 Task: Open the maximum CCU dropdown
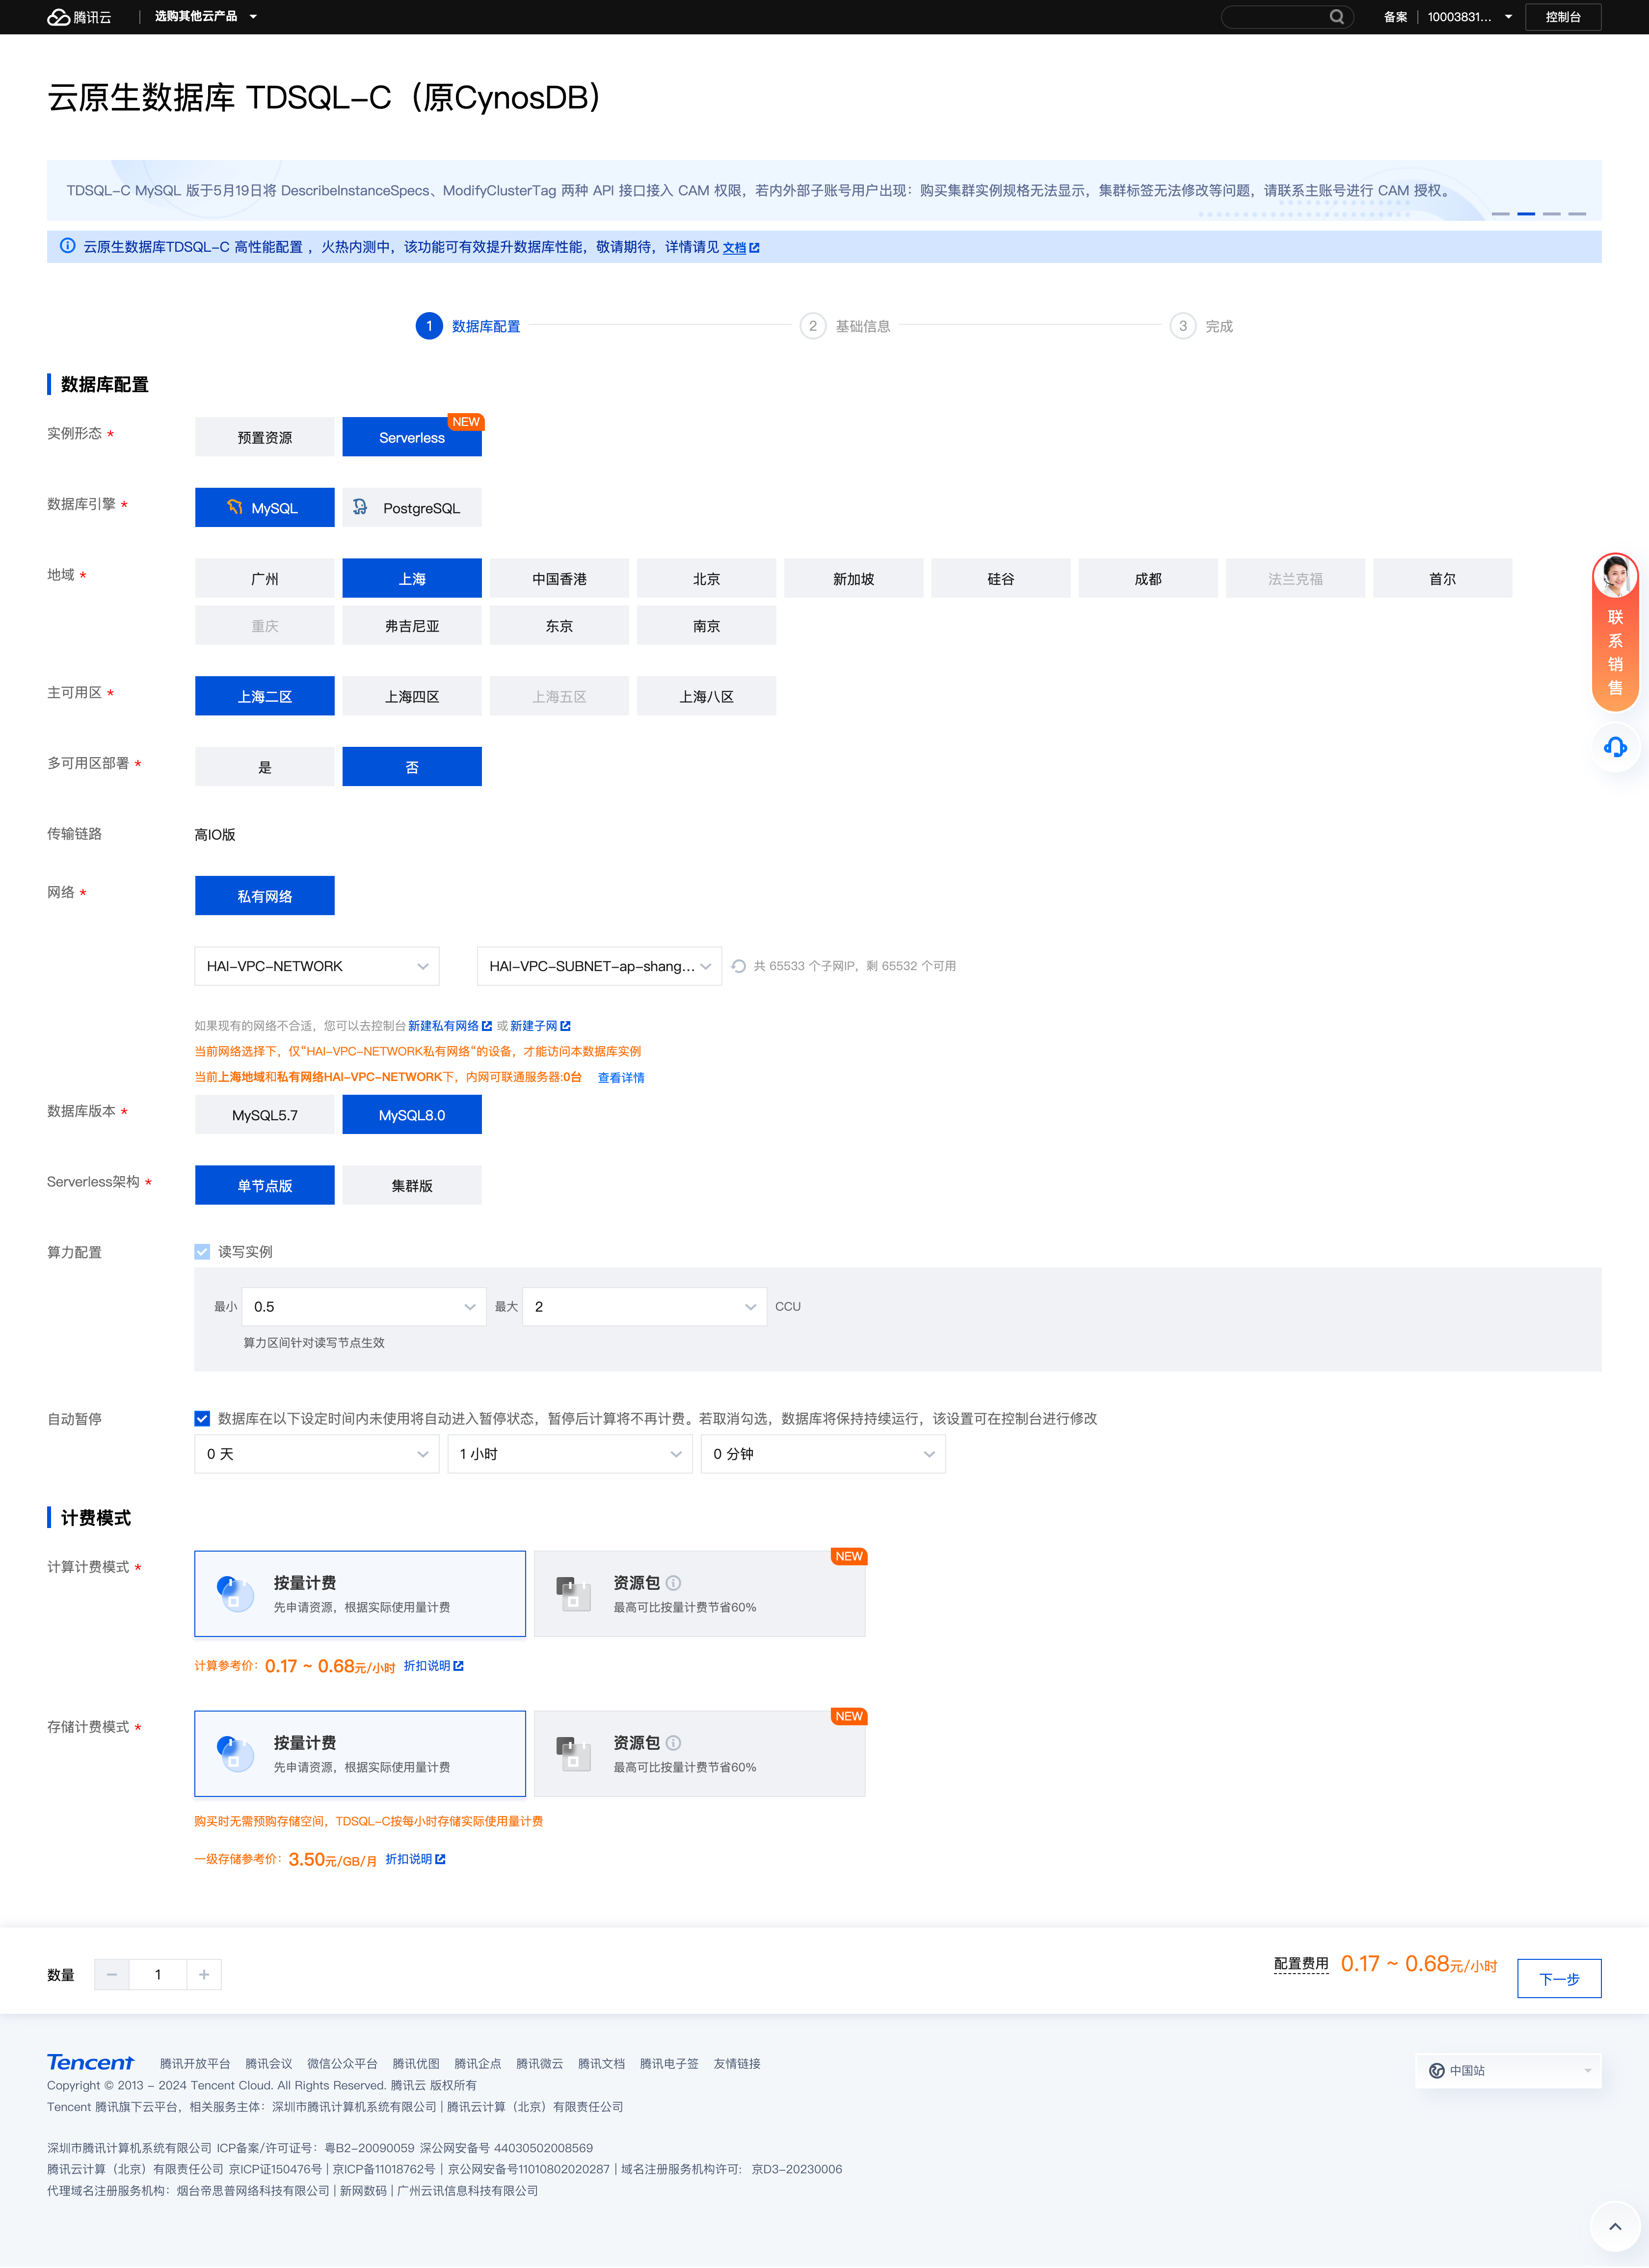pyautogui.click(x=644, y=1306)
